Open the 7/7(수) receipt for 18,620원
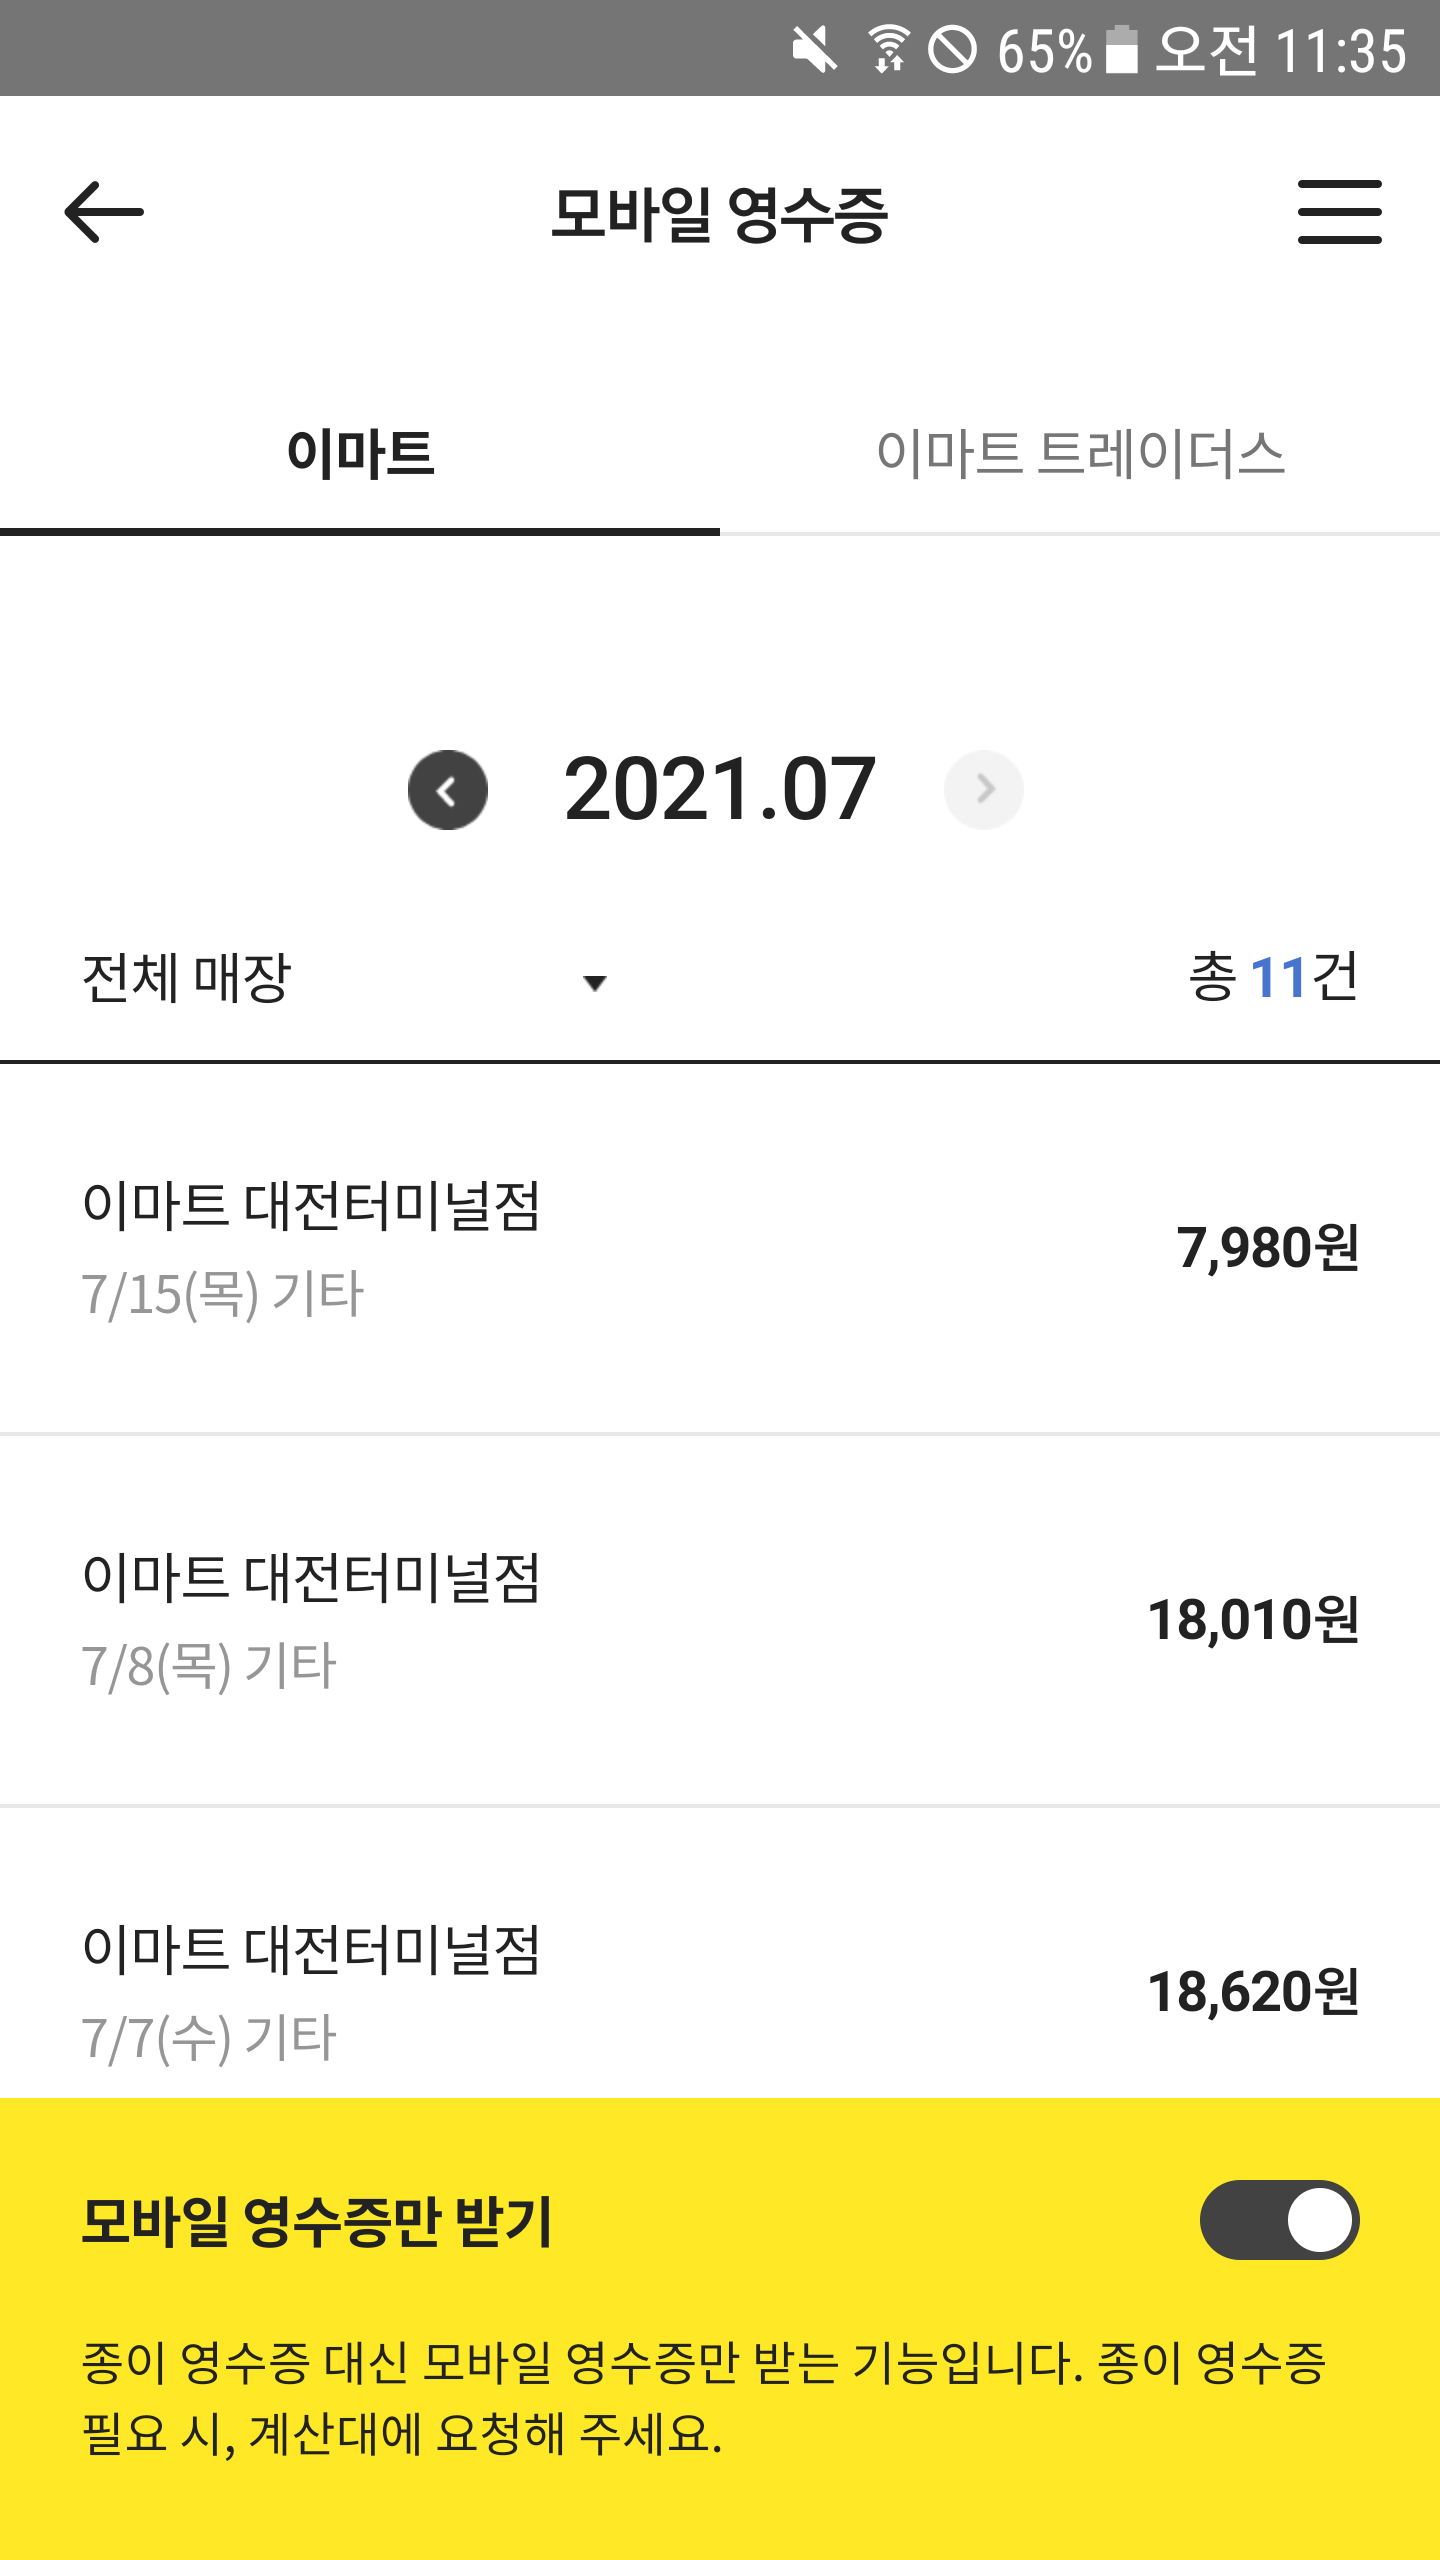 pyautogui.click(x=720, y=1990)
